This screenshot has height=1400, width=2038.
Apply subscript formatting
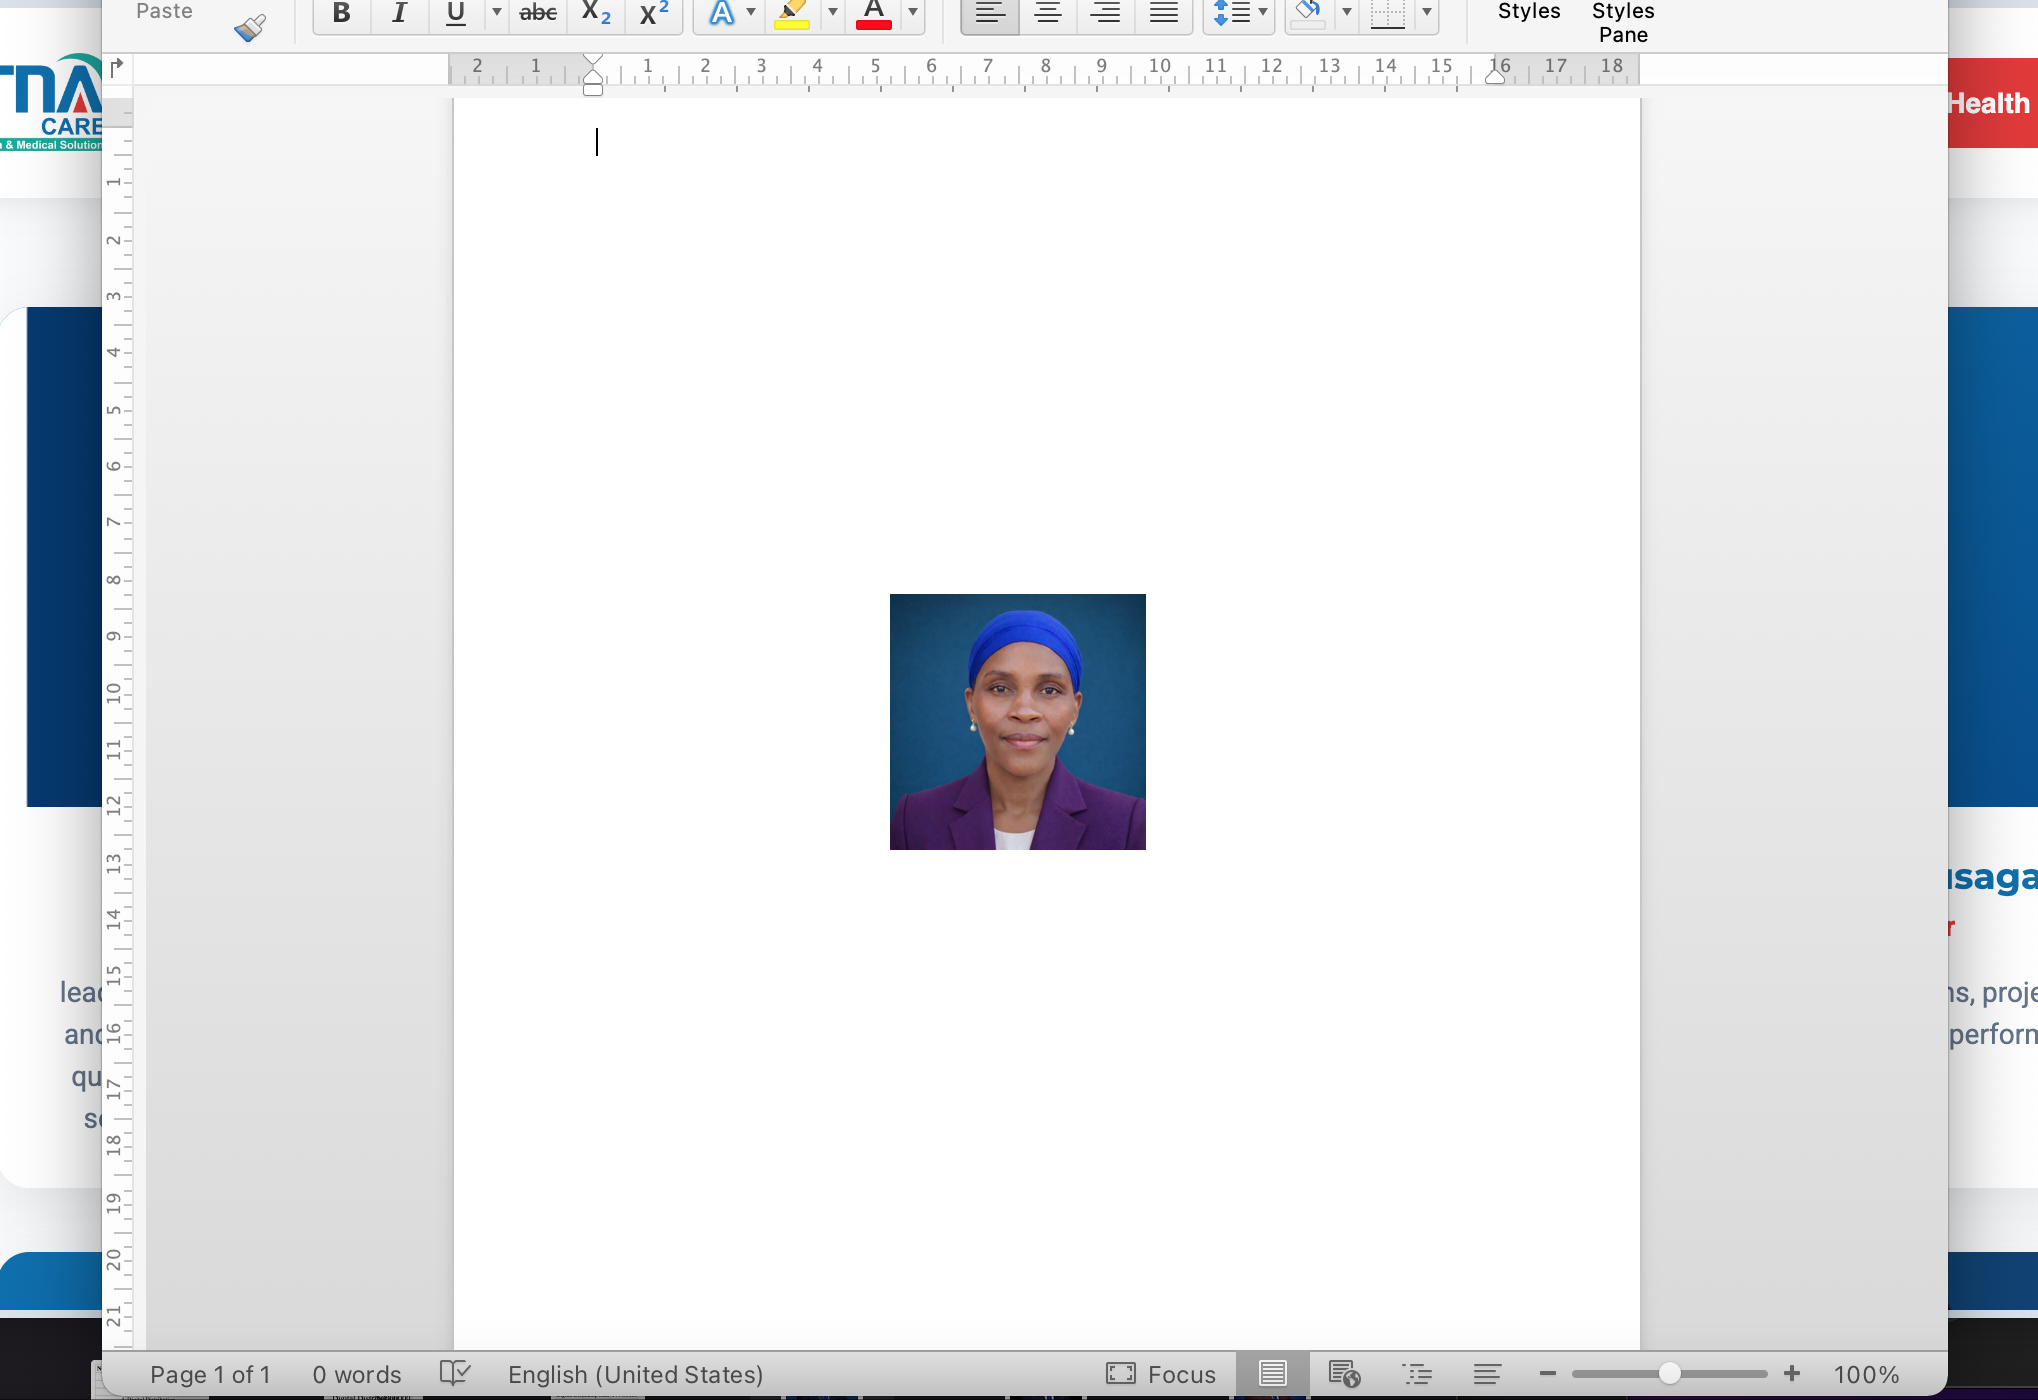click(x=596, y=13)
